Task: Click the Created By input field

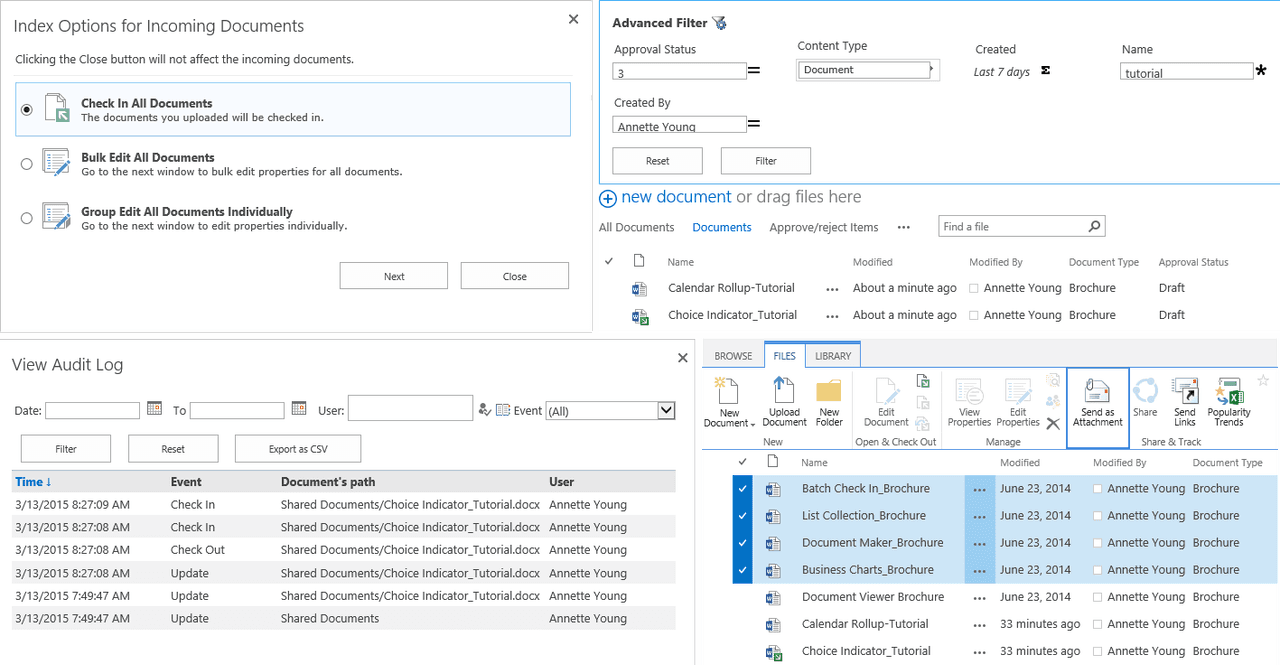Action: [679, 125]
